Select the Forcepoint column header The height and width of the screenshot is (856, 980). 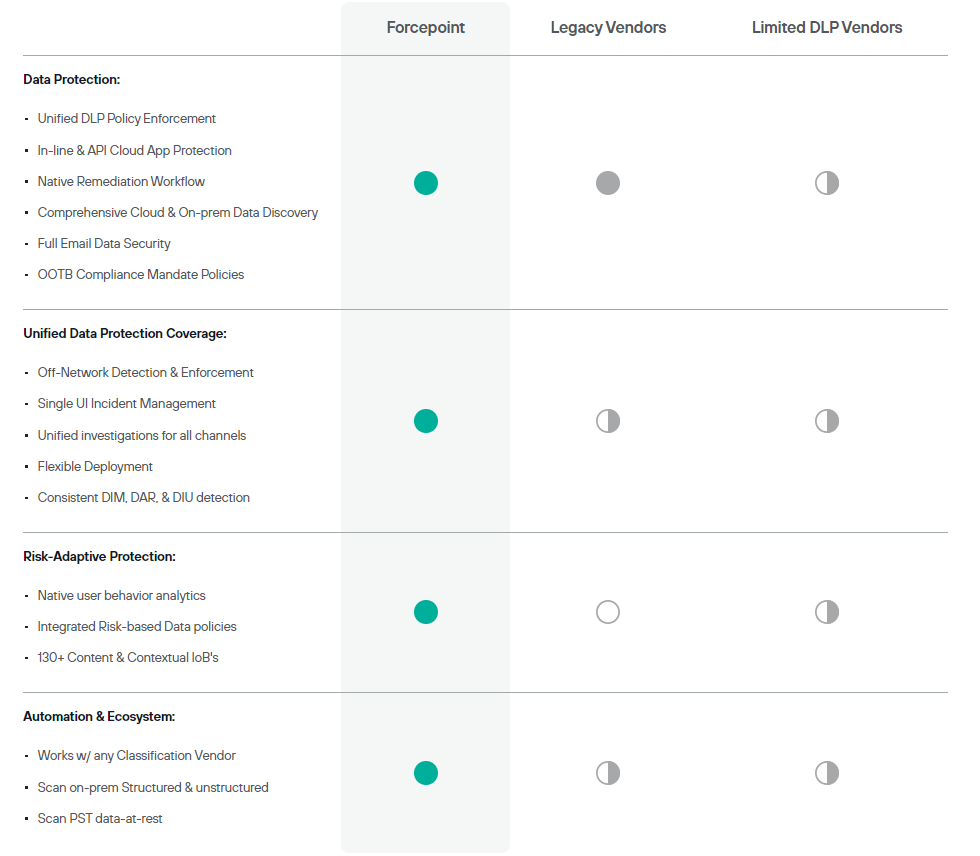pyautogui.click(x=426, y=28)
